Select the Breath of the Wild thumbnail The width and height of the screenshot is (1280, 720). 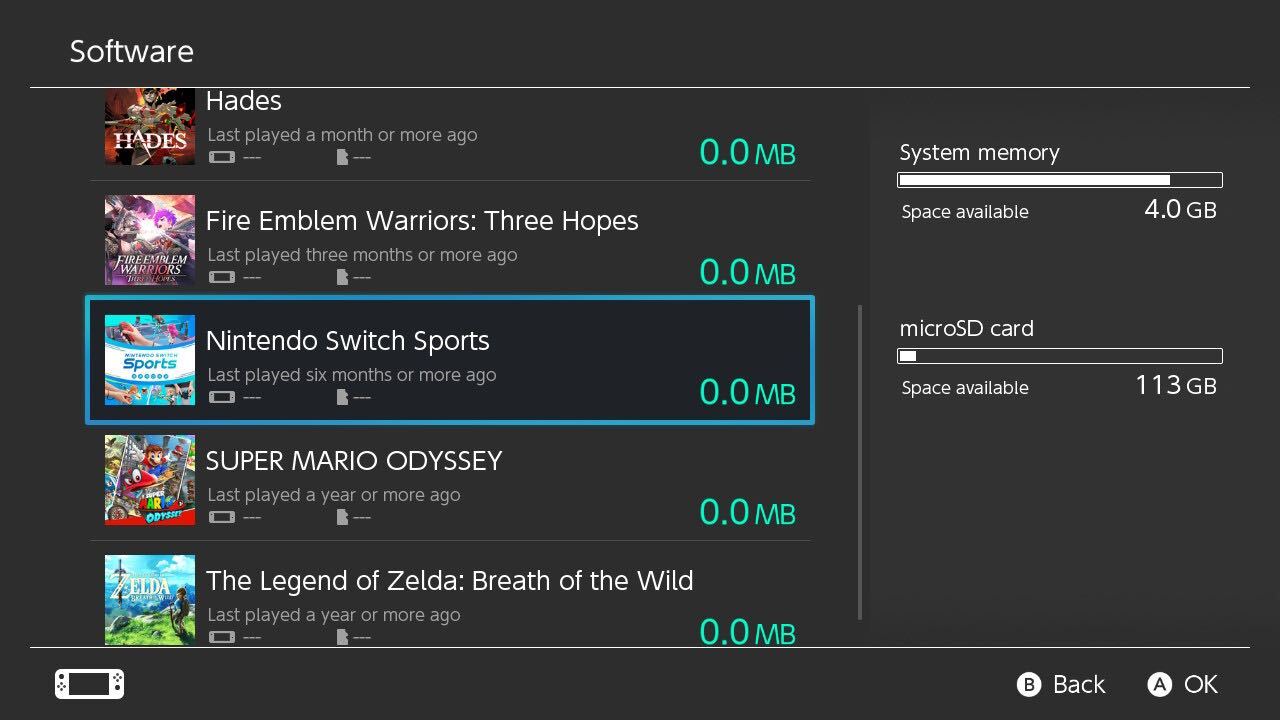pos(150,600)
